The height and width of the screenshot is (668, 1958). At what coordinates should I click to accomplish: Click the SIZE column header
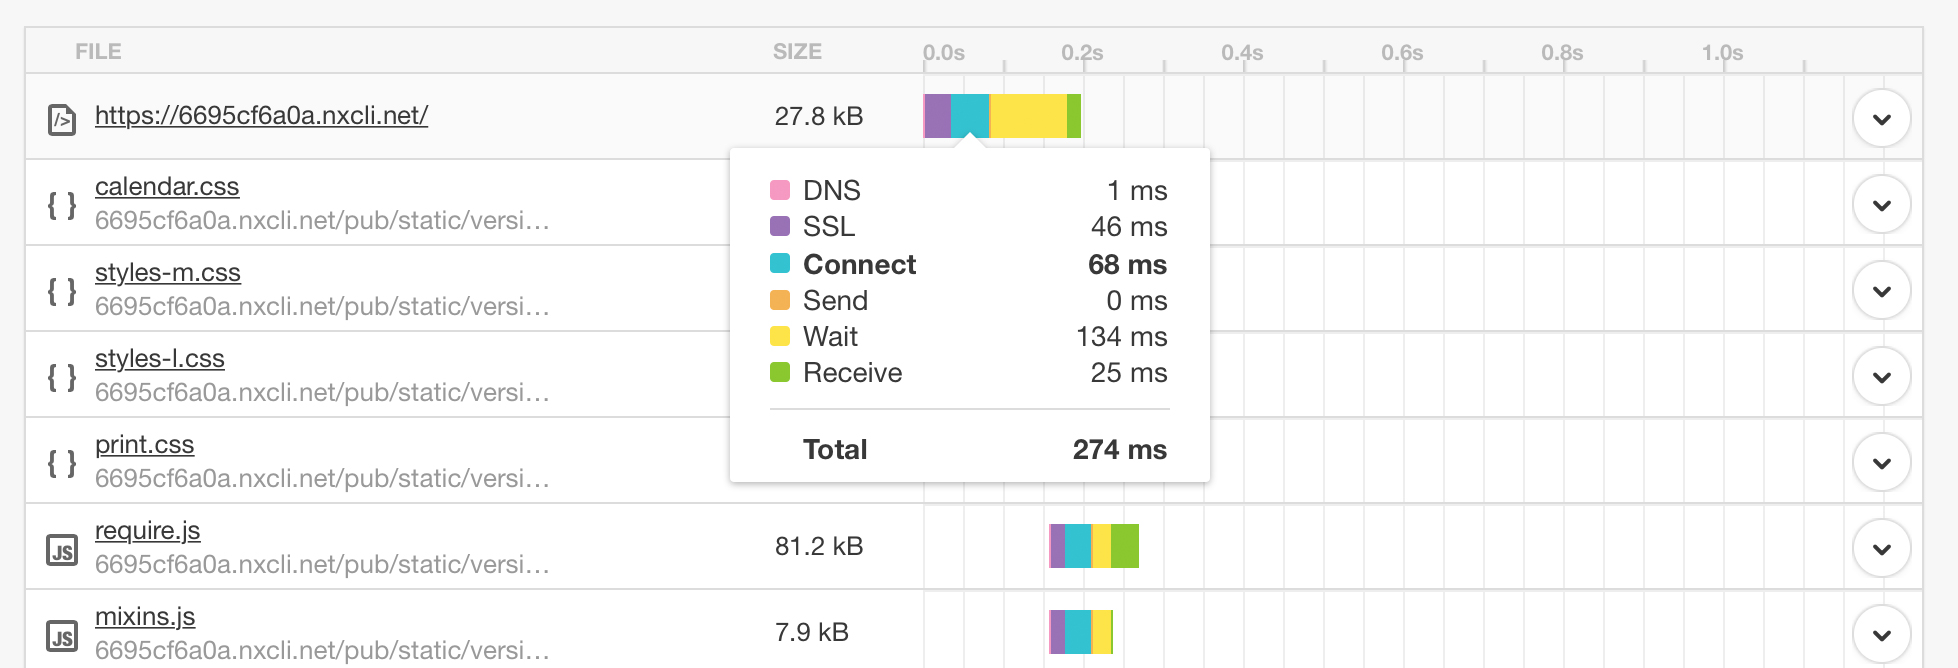(x=797, y=52)
